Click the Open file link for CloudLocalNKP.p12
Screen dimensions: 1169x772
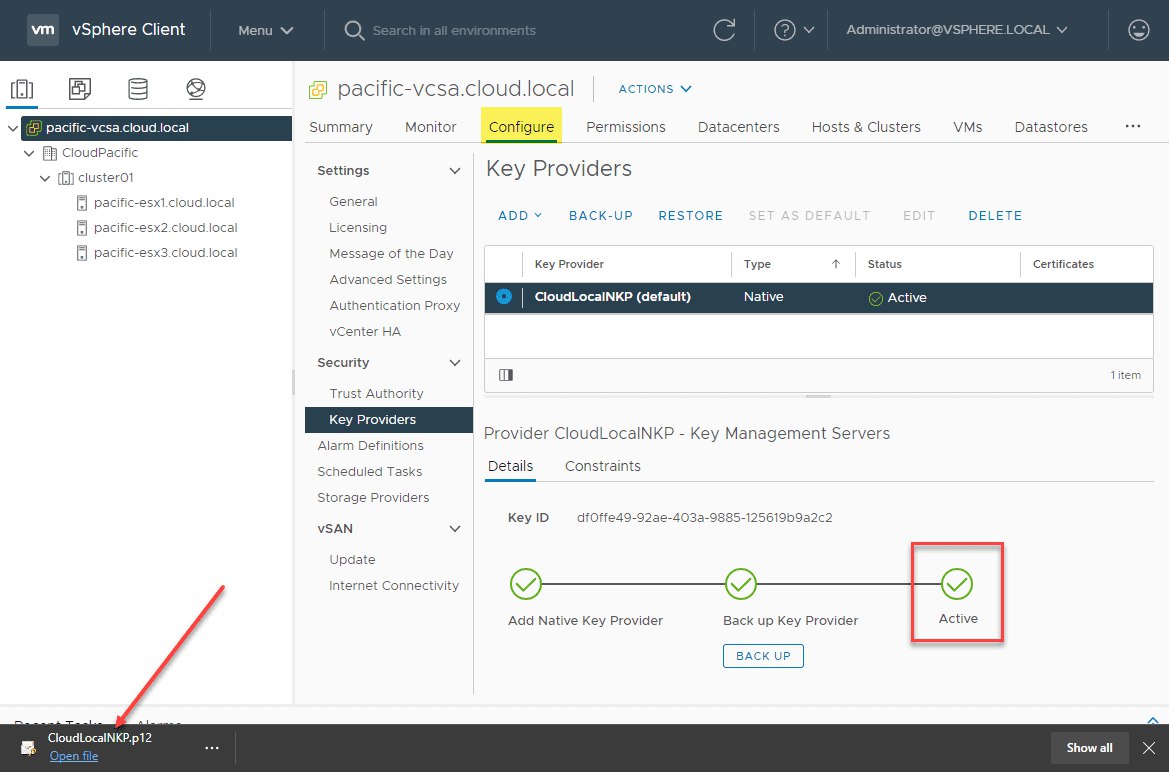click(74, 756)
